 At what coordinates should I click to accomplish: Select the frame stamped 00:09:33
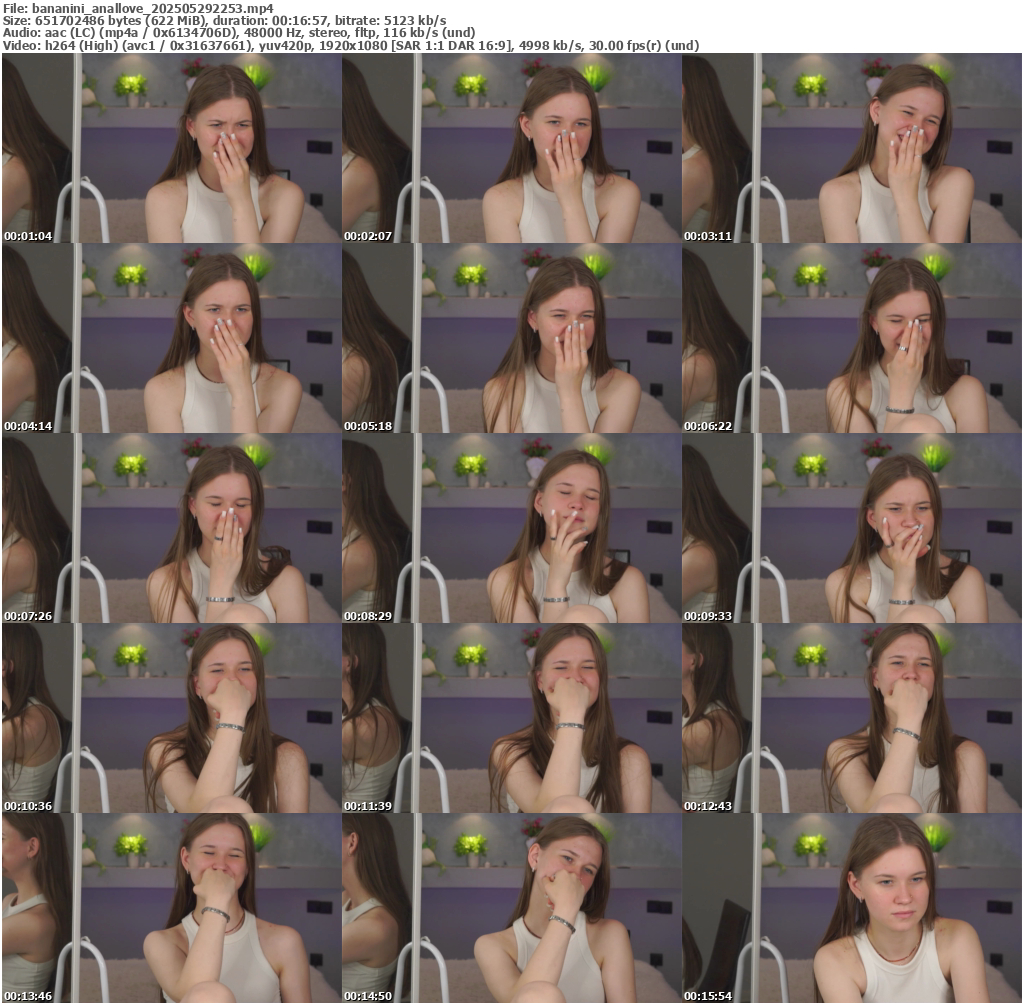[x=852, y=528]
